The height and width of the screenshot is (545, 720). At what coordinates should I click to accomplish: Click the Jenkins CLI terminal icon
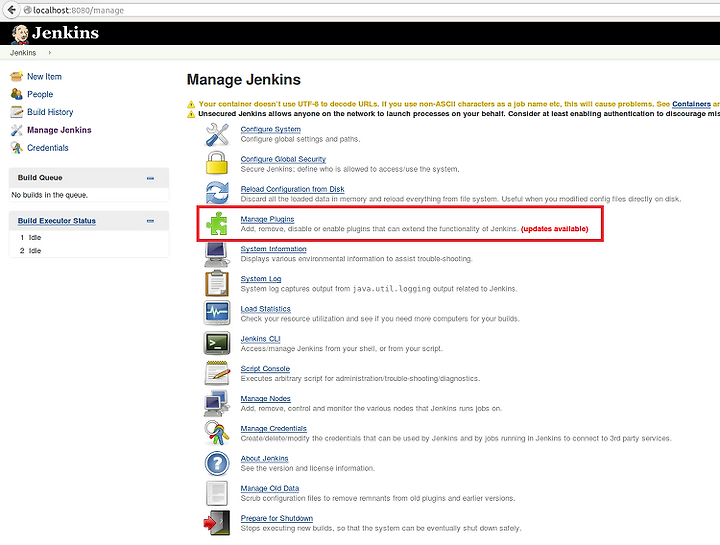pyautogui.click(x=217, y=343)
